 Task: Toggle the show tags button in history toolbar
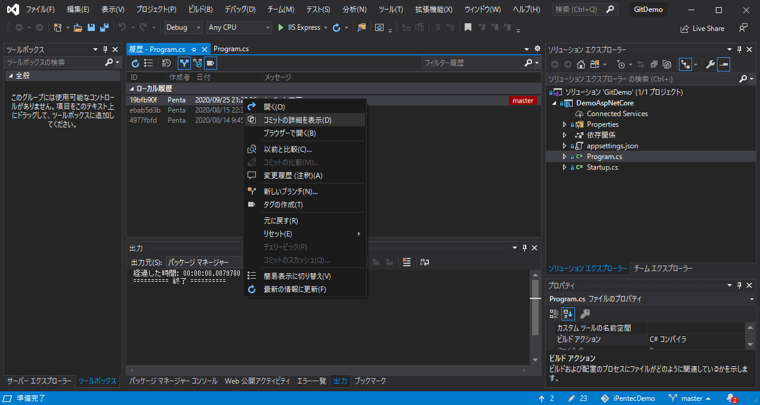coord(210,63)
